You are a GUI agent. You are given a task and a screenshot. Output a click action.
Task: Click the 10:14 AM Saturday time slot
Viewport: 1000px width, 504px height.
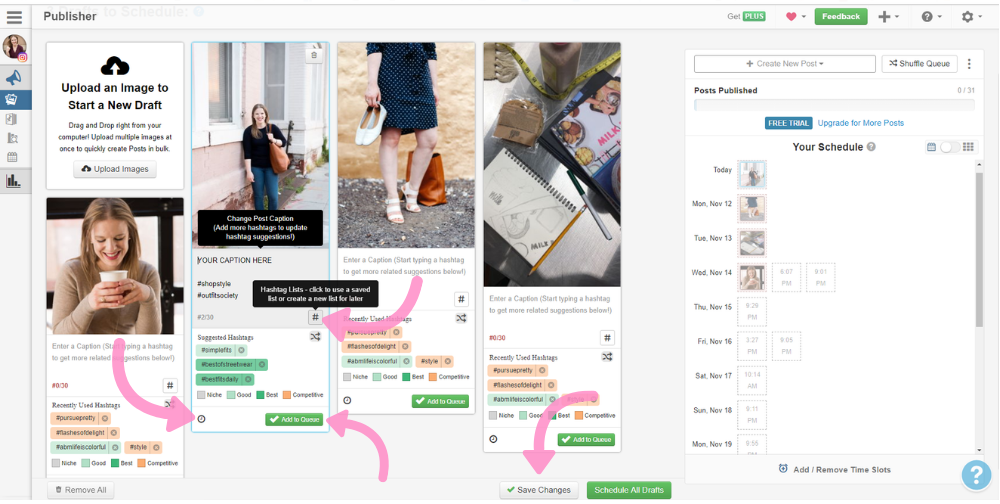(x=752, y=380)
